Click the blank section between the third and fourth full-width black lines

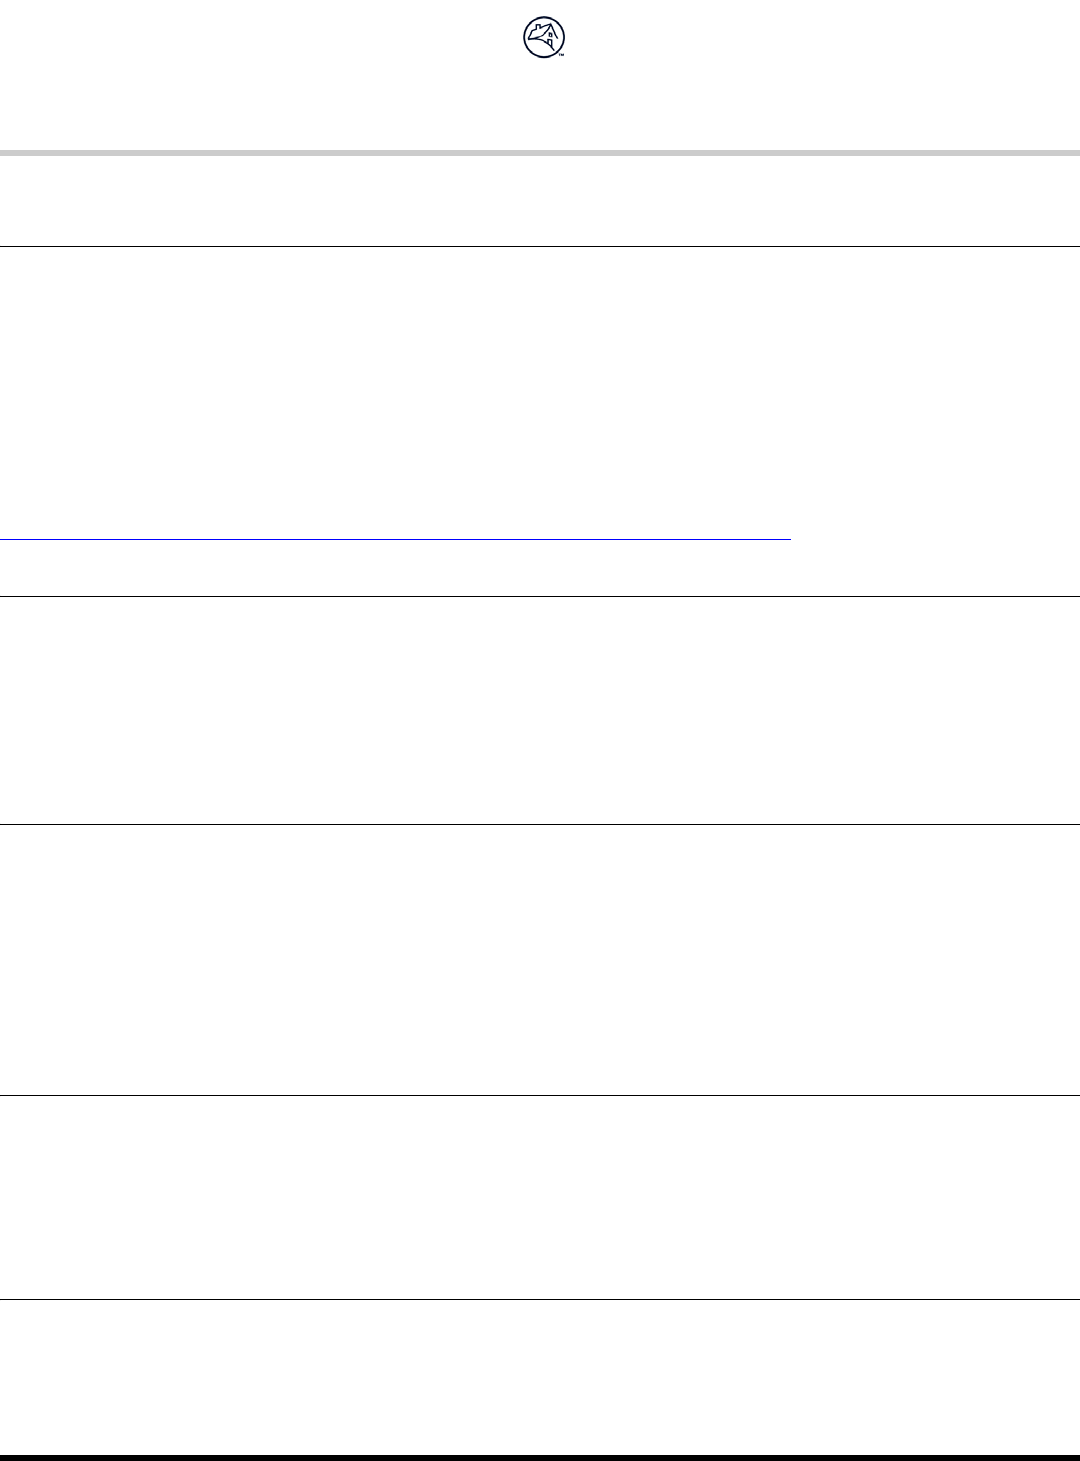540,960
